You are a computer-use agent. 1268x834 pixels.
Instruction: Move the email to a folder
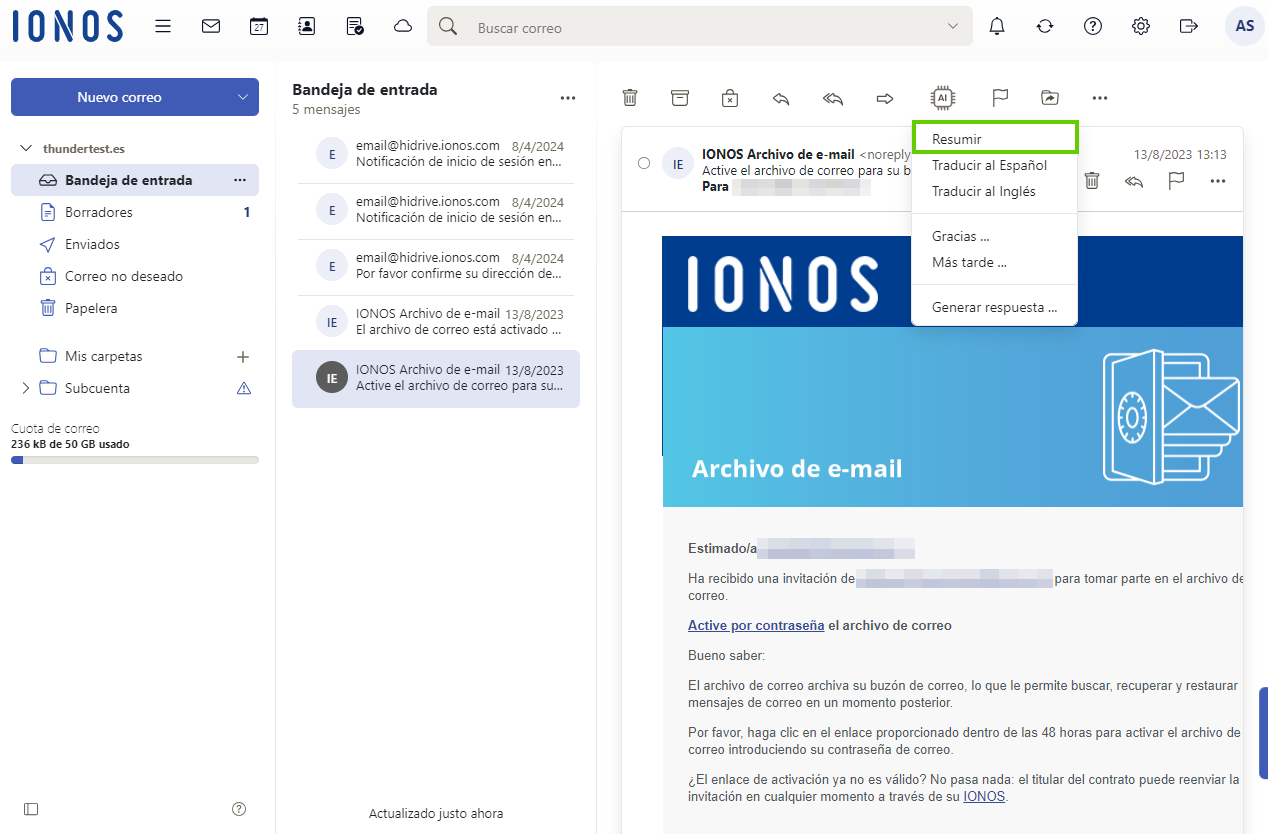pyautogui.click(x=1049, y=98)
